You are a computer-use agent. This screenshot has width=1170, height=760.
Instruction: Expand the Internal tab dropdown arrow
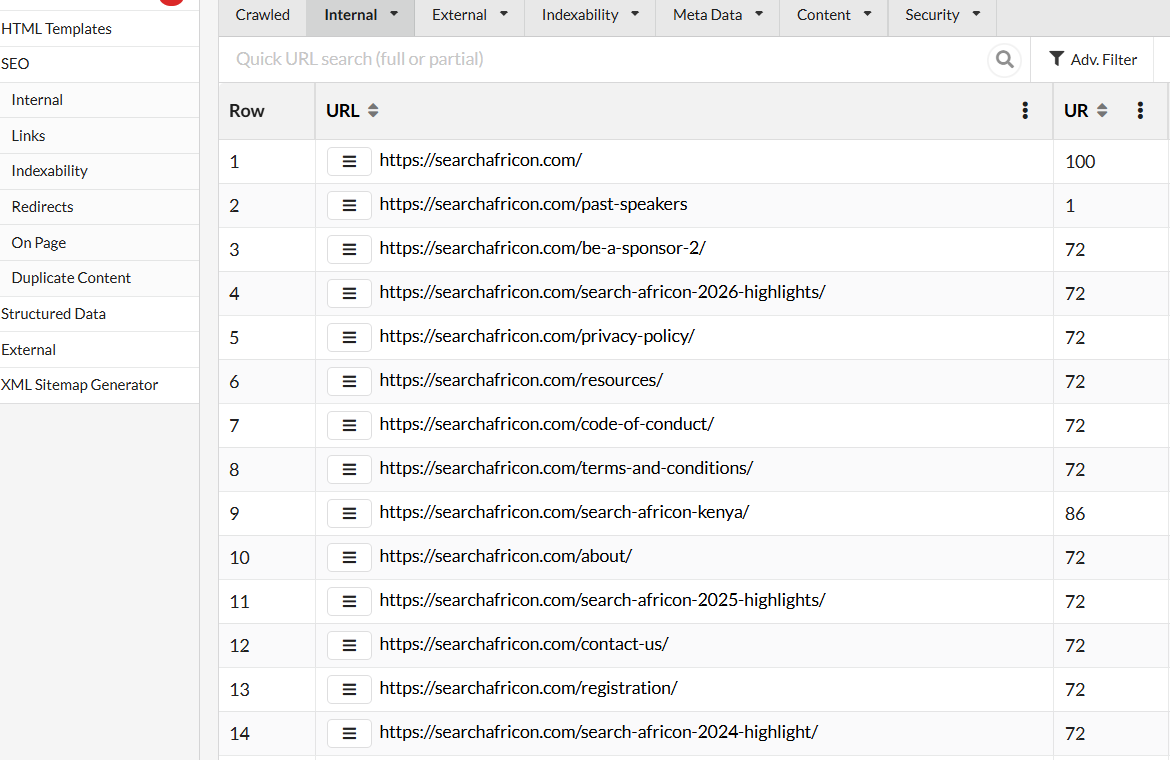pyautogui.click(x=394, y=14)
